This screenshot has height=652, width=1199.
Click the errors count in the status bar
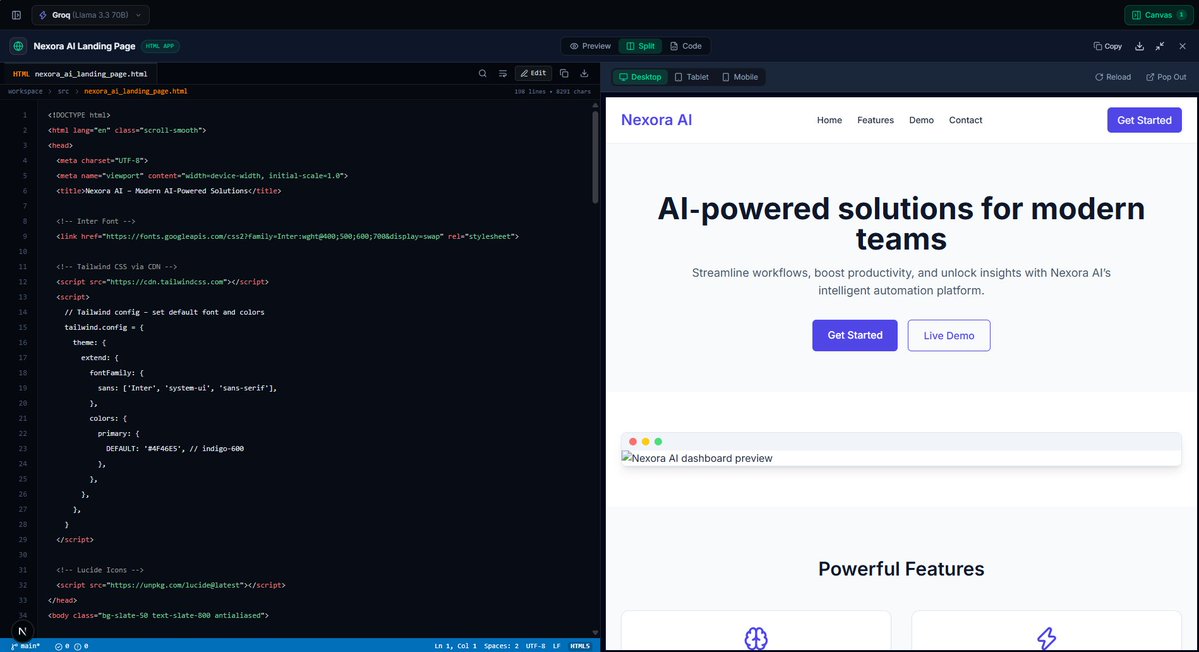(61, 646)
